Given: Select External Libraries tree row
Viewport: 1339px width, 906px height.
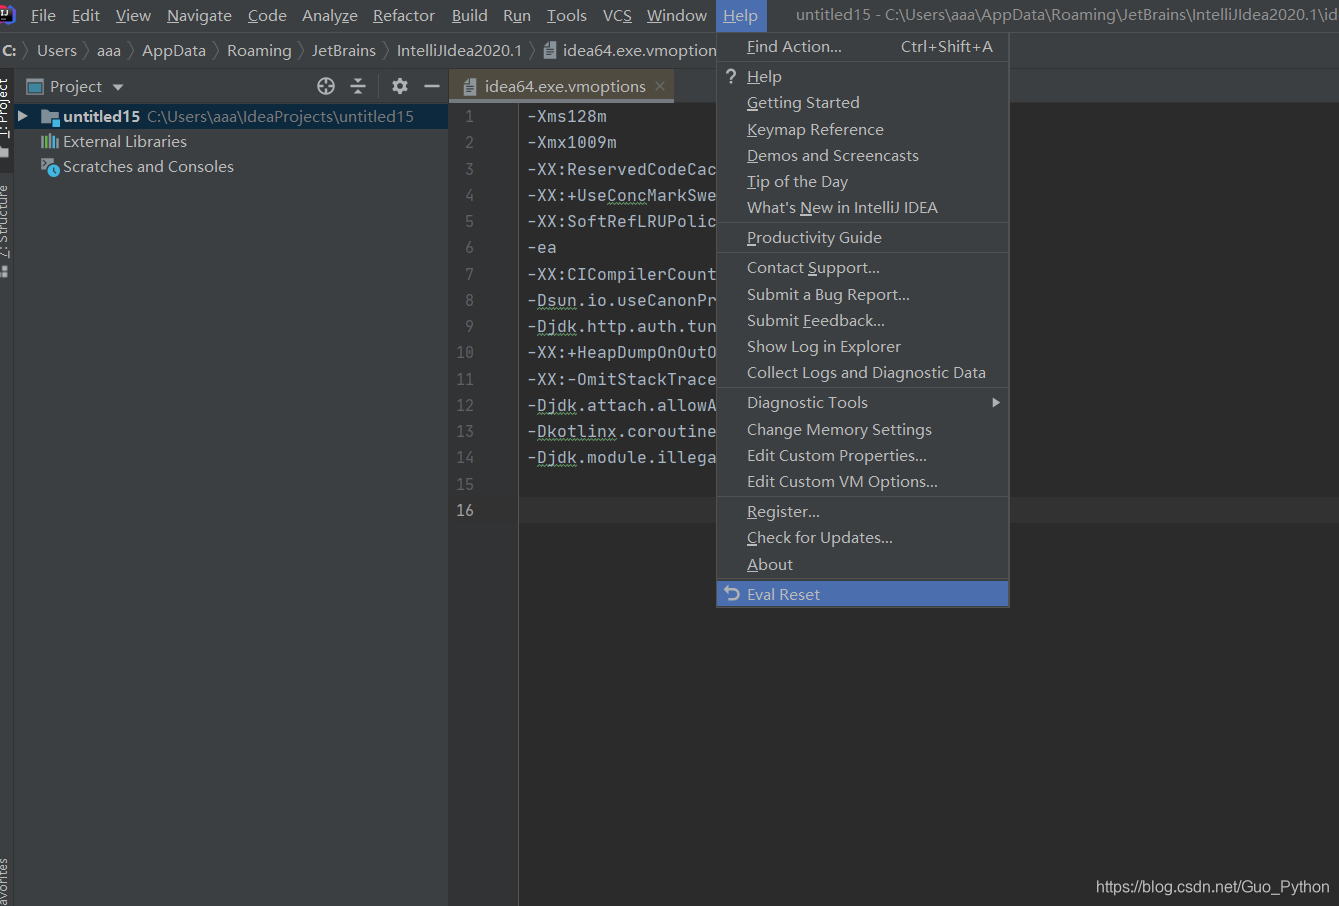Looking at the screenshot, I should tap(231, 142).
